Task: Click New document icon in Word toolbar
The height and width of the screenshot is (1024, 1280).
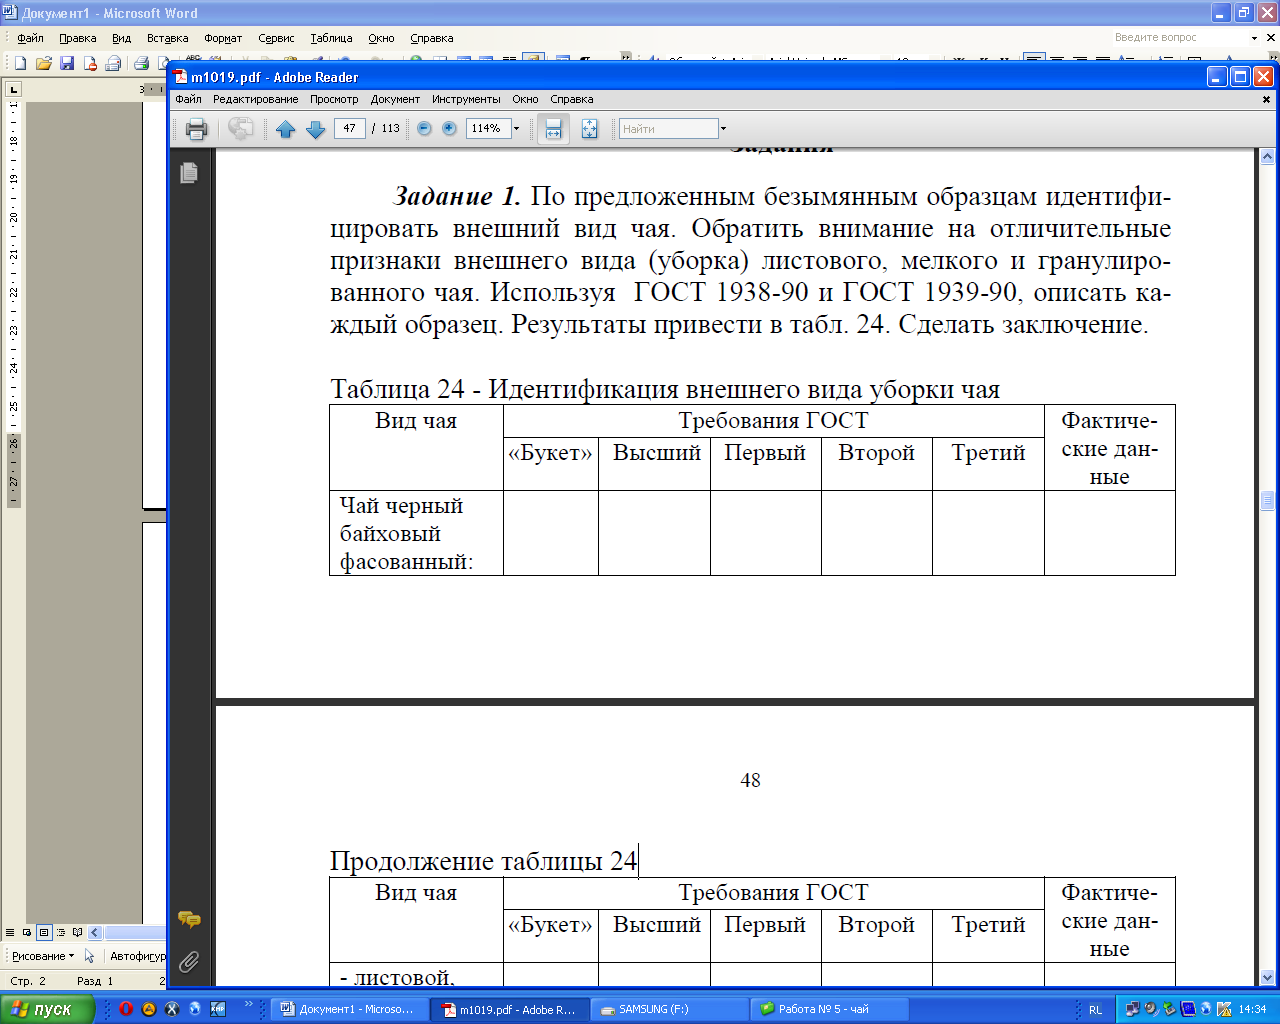Action: [x=20, y=63]
